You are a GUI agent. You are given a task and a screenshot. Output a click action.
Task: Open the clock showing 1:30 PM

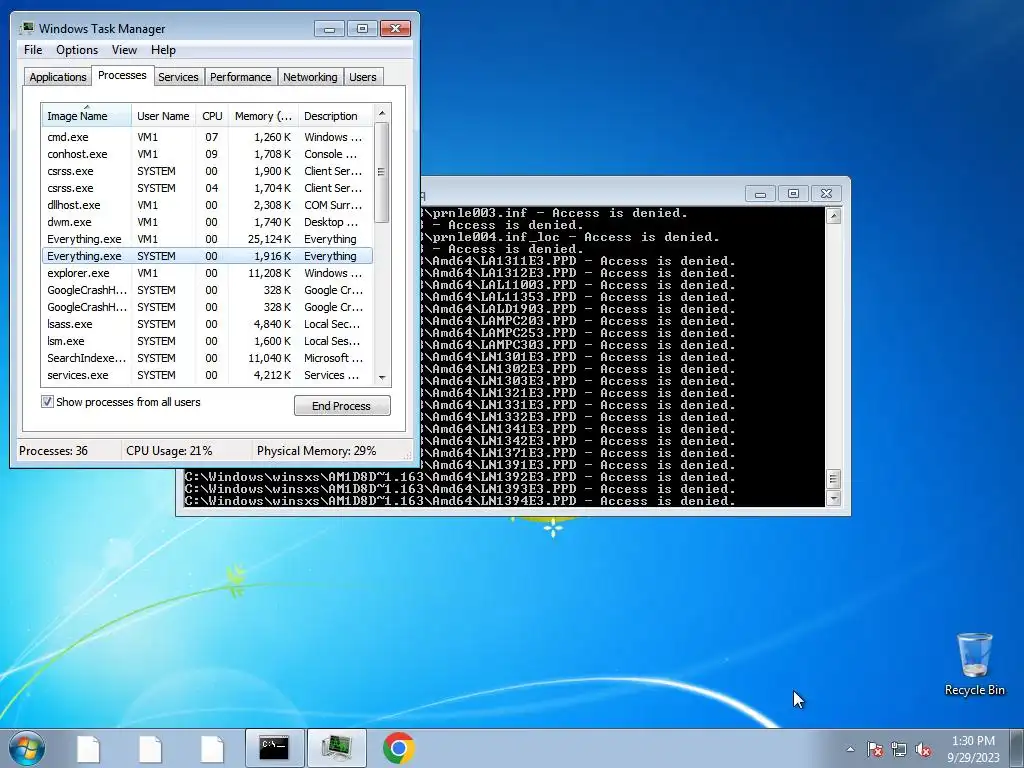tap(973, 748)
